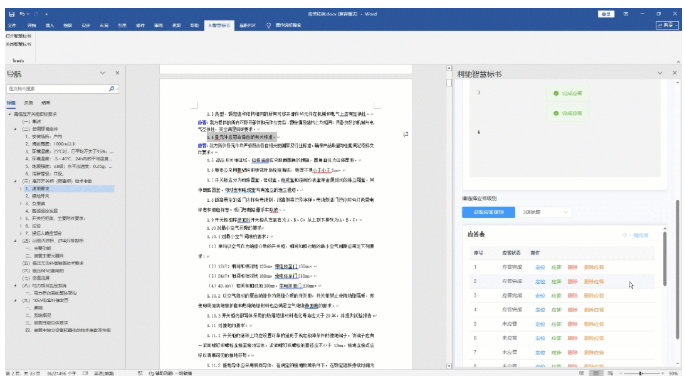Click the green completed status badge in row 3
The width and height of the screenshot is (684, 378).
click(568, 93)
